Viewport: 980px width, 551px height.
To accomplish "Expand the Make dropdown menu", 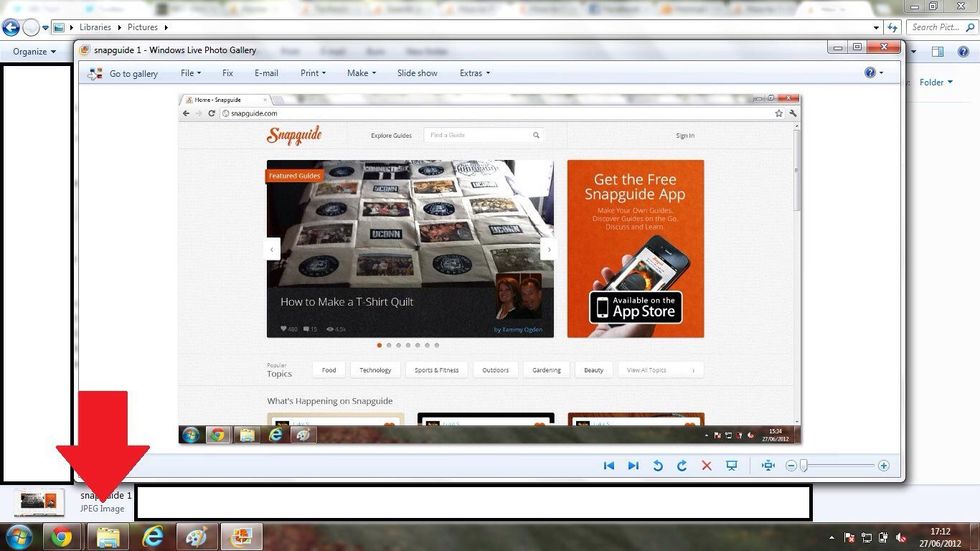I will click(361, 73).
